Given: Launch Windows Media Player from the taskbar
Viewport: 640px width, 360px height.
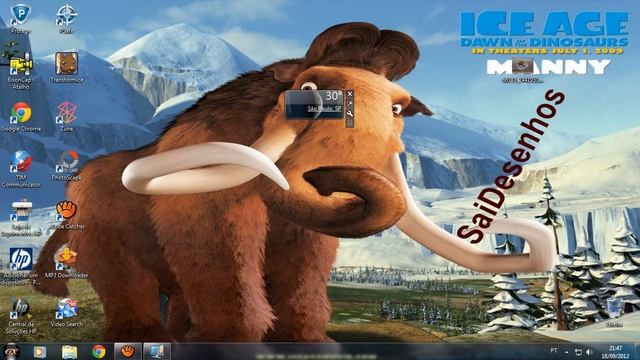Looking at the screenshot, I should point(40,351).
